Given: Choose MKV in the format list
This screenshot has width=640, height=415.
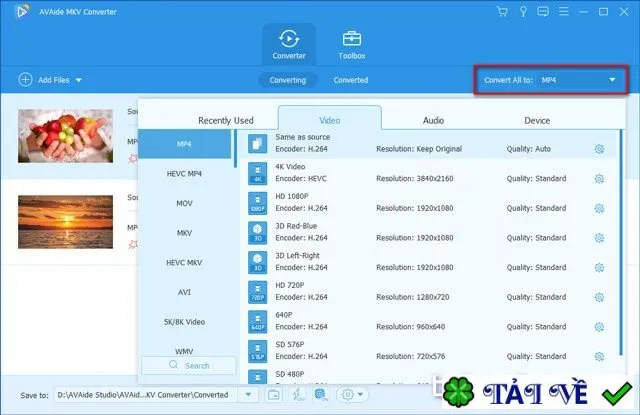Looking at the screenshot, I should (184, 233).
